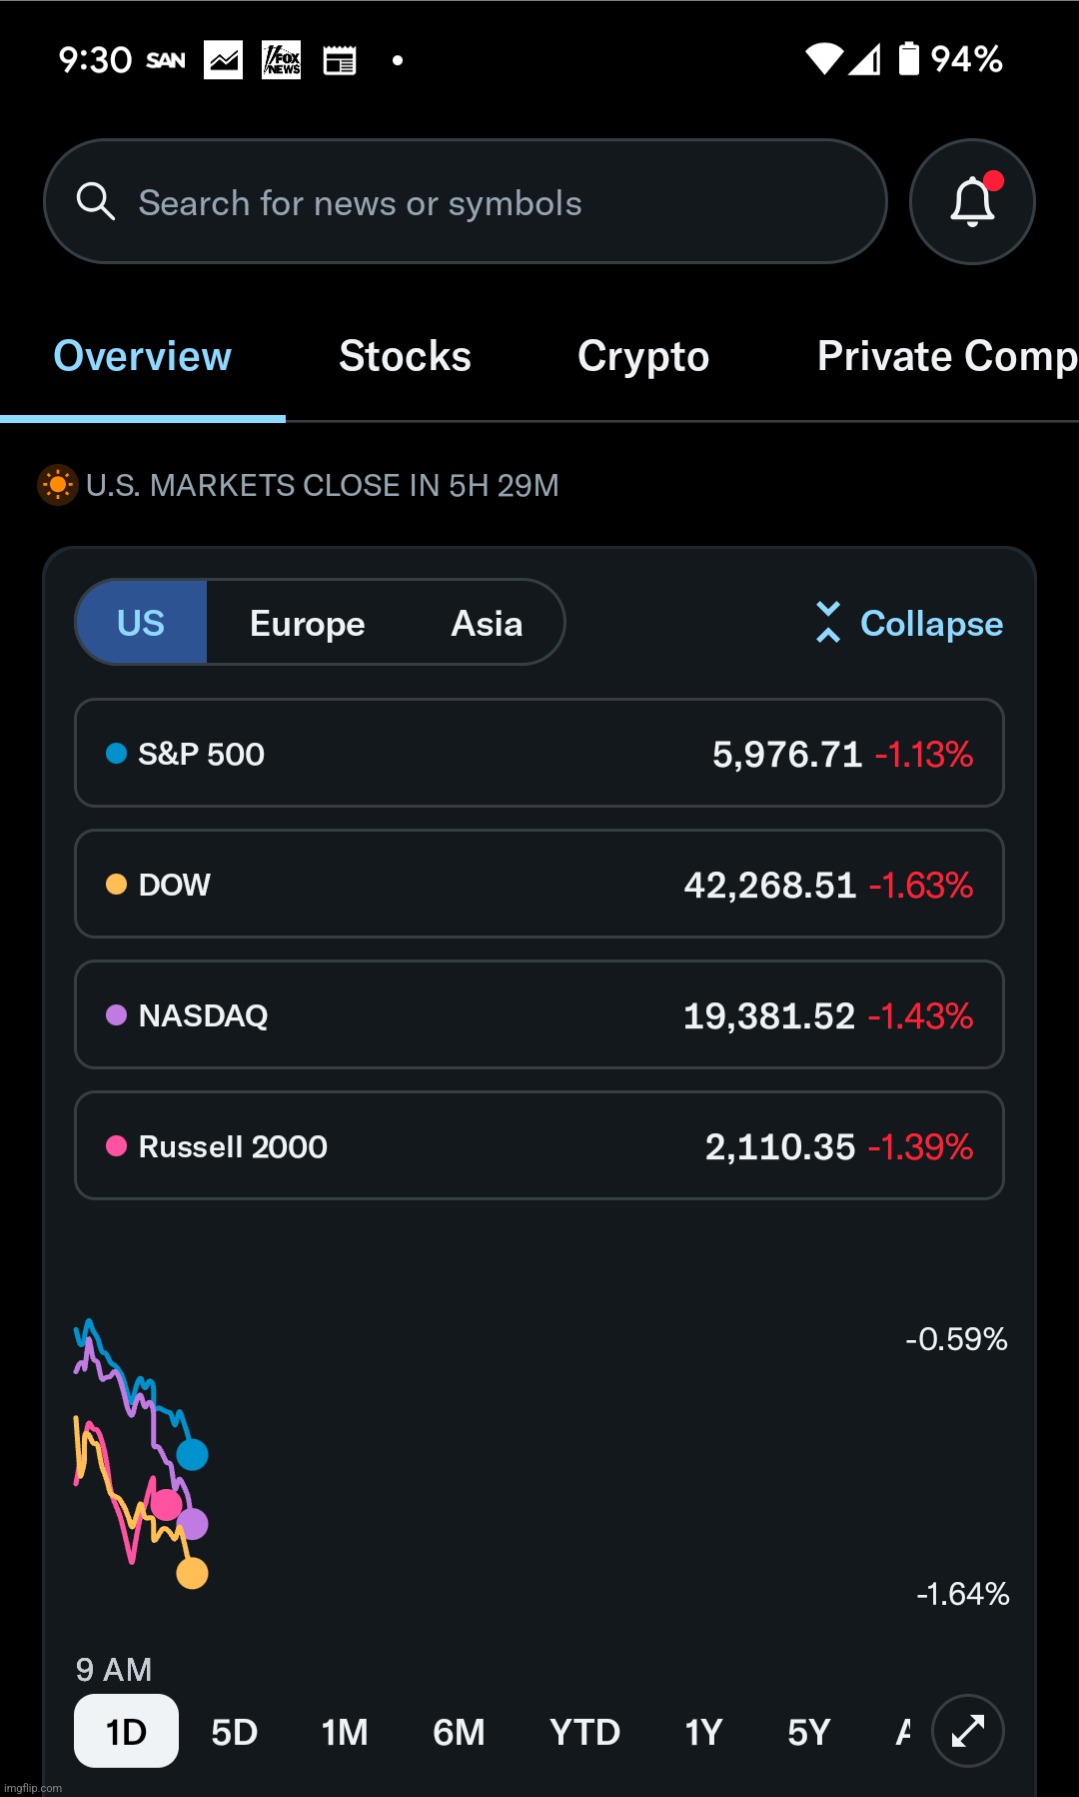Tap the search magnifier icon
Screen dimensions: 1079x1797
(96, 201)
